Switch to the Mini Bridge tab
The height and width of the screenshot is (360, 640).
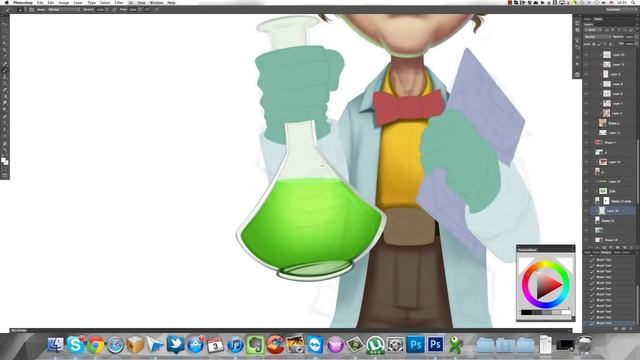[x=19, y=330]
